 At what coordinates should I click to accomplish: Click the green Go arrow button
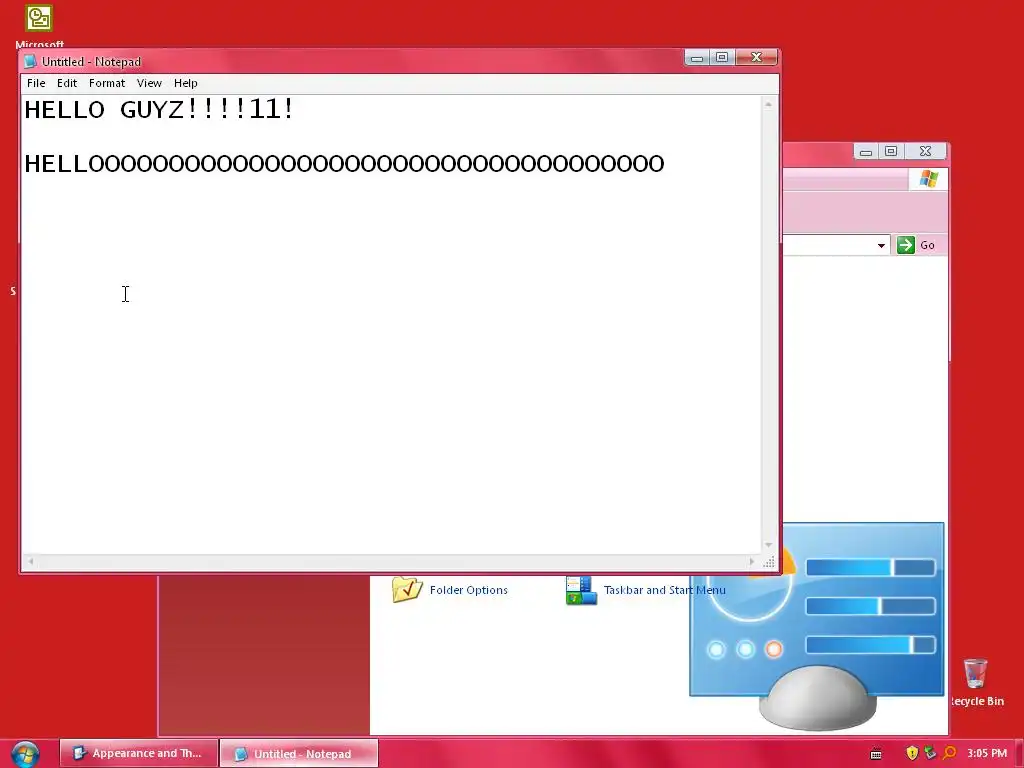coord(906,245)
